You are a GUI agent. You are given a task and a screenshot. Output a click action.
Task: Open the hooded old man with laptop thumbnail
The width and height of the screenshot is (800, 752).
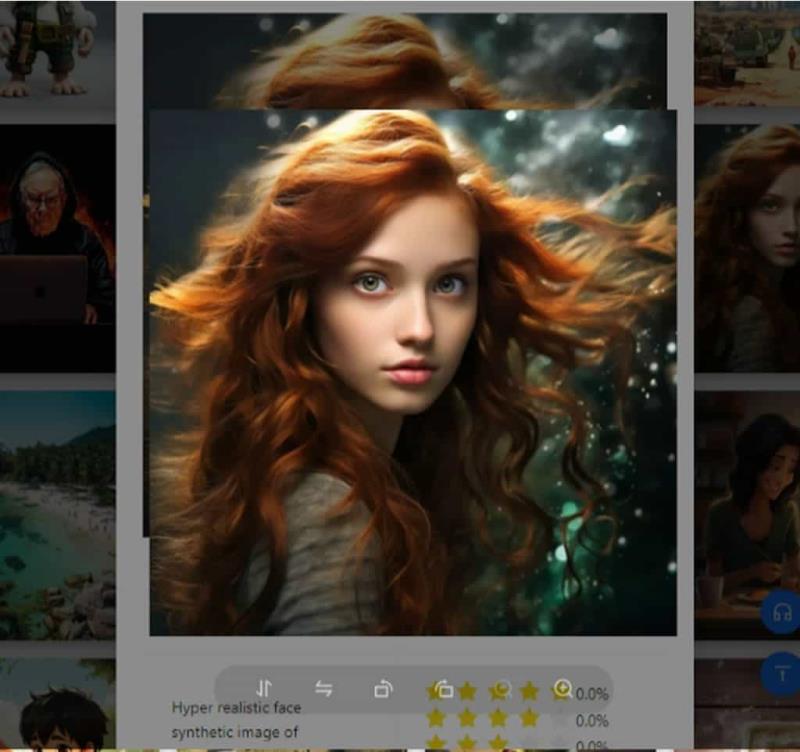pyautogui.click(x=58, y=248)
